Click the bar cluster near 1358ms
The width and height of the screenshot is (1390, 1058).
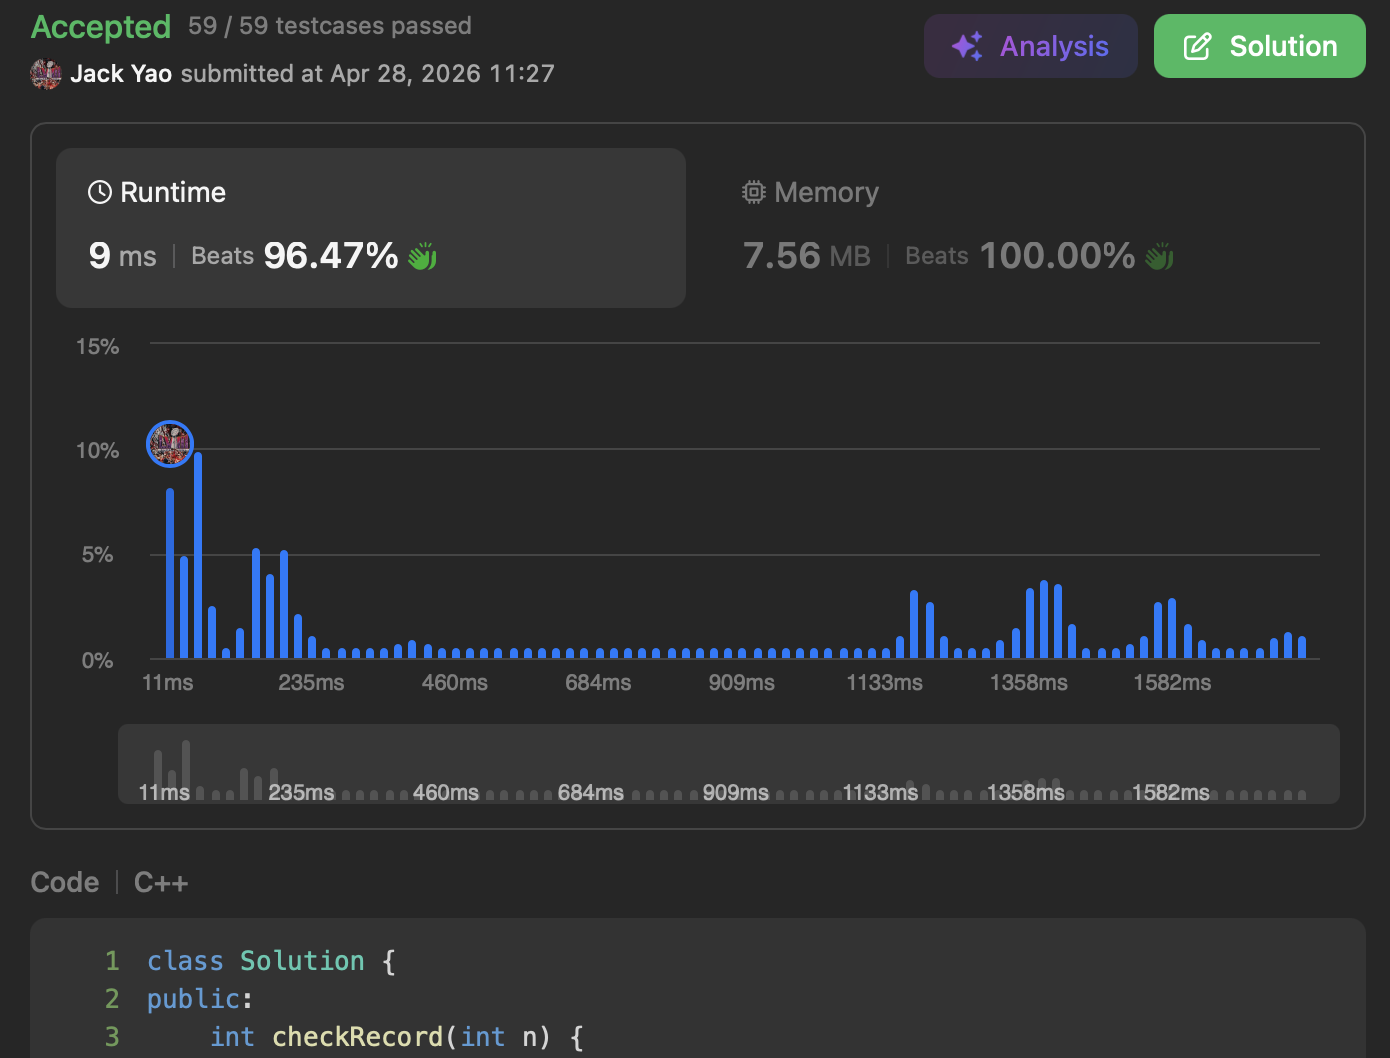point(1044,619)
